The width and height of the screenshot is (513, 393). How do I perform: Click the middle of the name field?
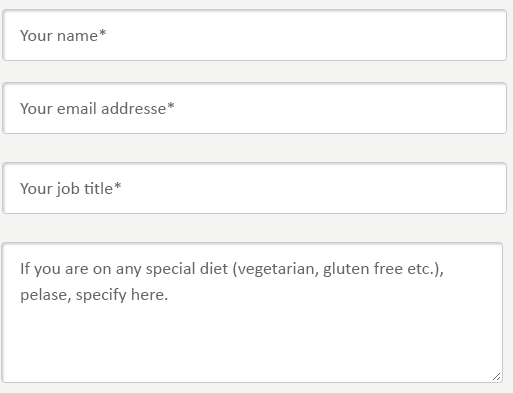pyautogui.click(x=254, y=35)
